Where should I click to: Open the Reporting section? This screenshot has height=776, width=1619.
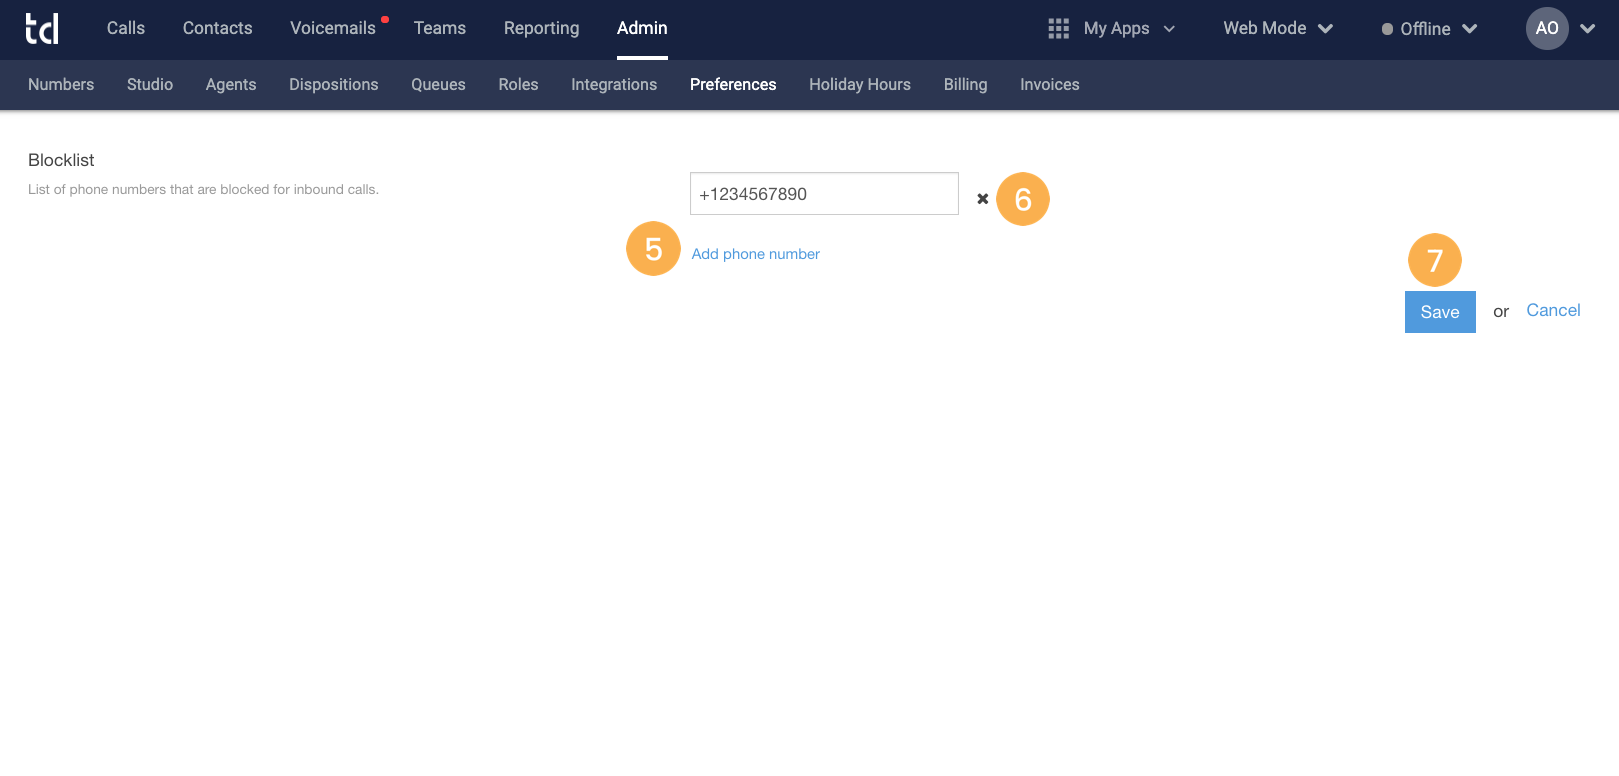[x=541, y=29]
